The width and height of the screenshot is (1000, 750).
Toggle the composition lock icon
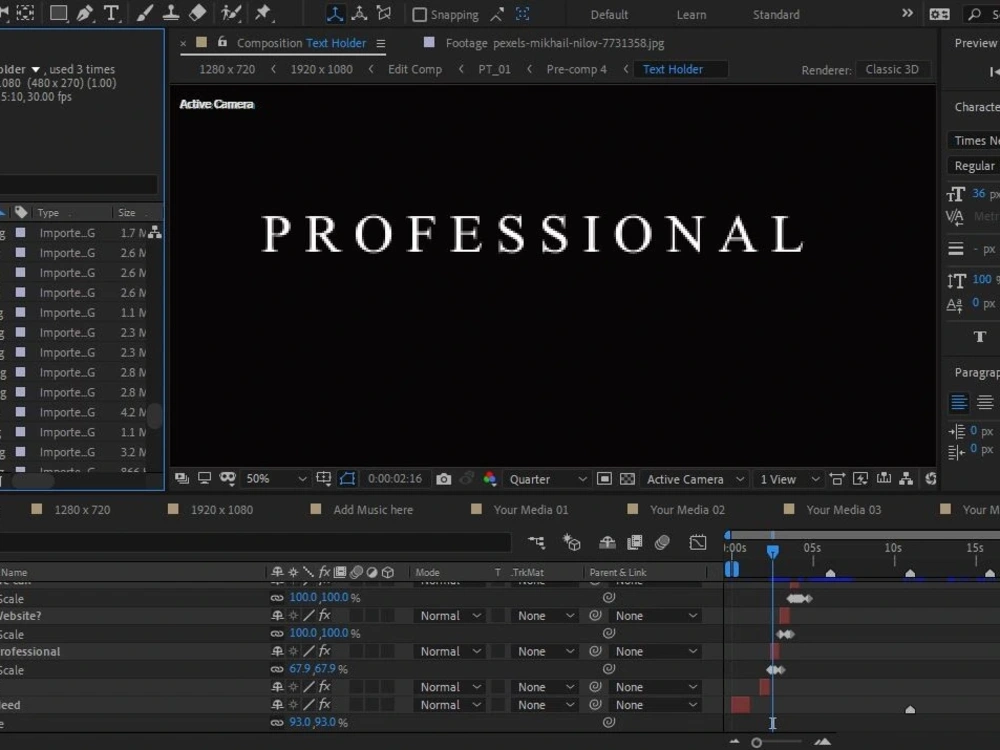(x=222, y=42)
